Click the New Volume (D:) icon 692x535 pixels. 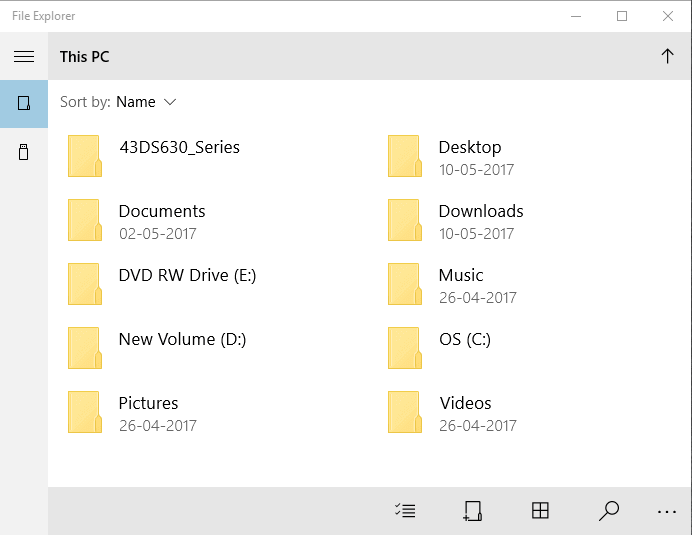85,348
